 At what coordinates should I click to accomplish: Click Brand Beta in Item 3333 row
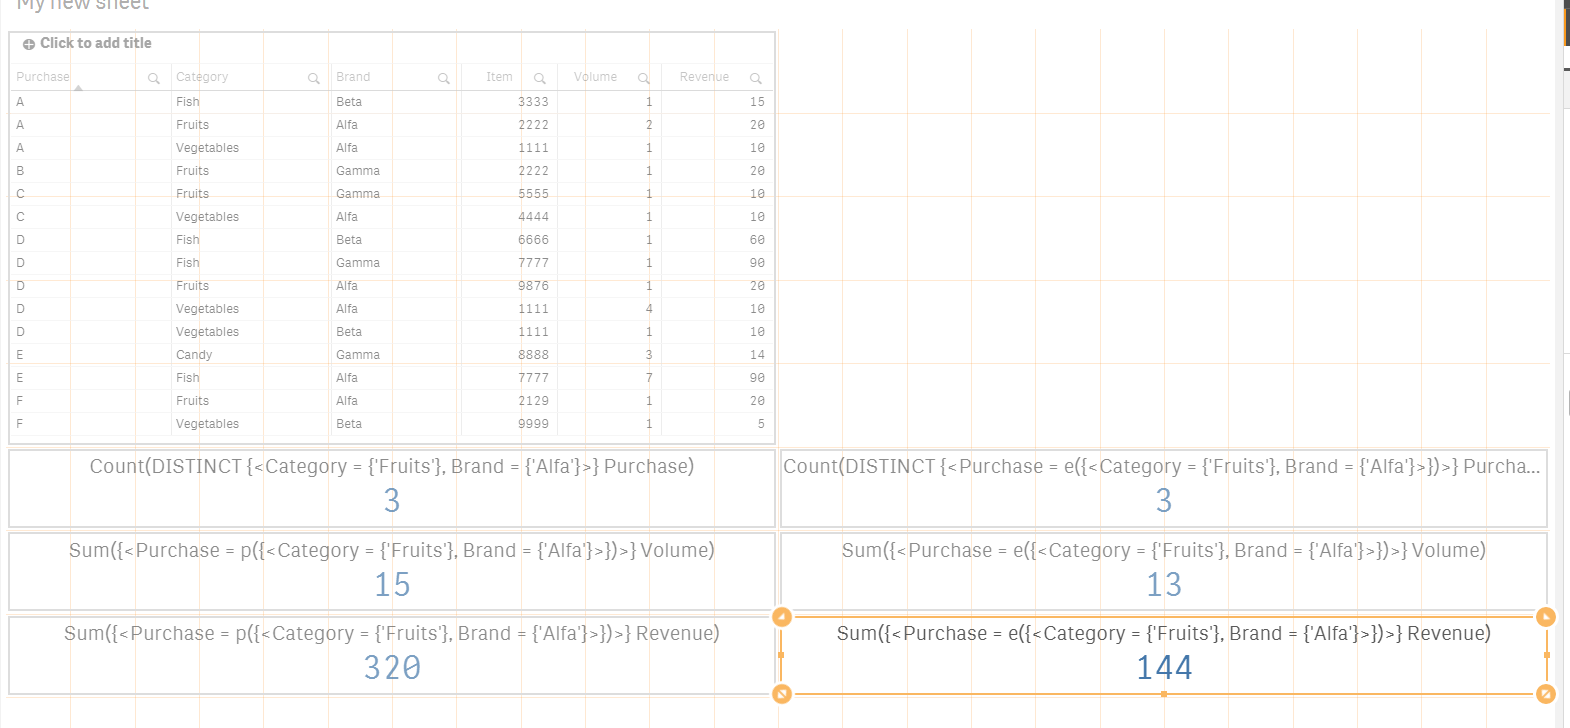(x=349, y=102)
